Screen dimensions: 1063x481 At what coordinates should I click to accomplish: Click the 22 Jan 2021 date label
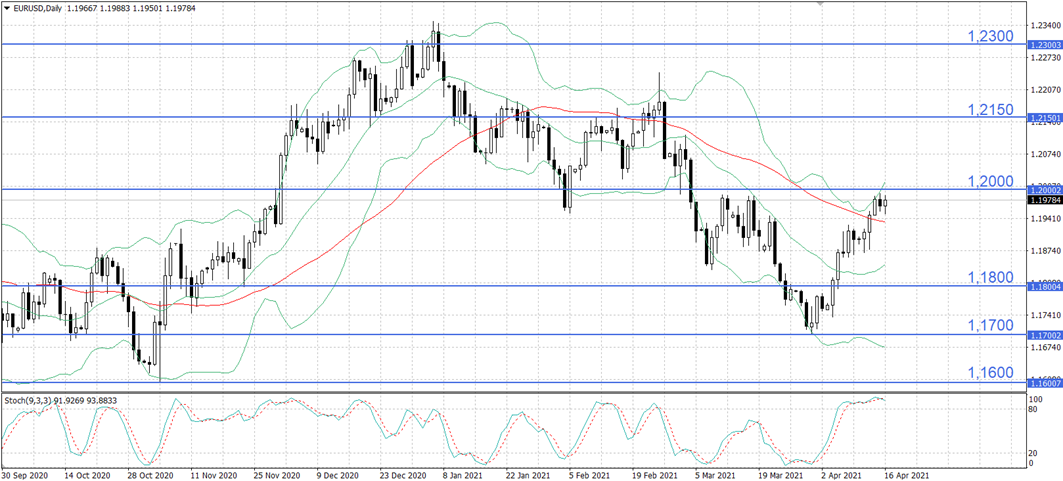tap(530, 476)
